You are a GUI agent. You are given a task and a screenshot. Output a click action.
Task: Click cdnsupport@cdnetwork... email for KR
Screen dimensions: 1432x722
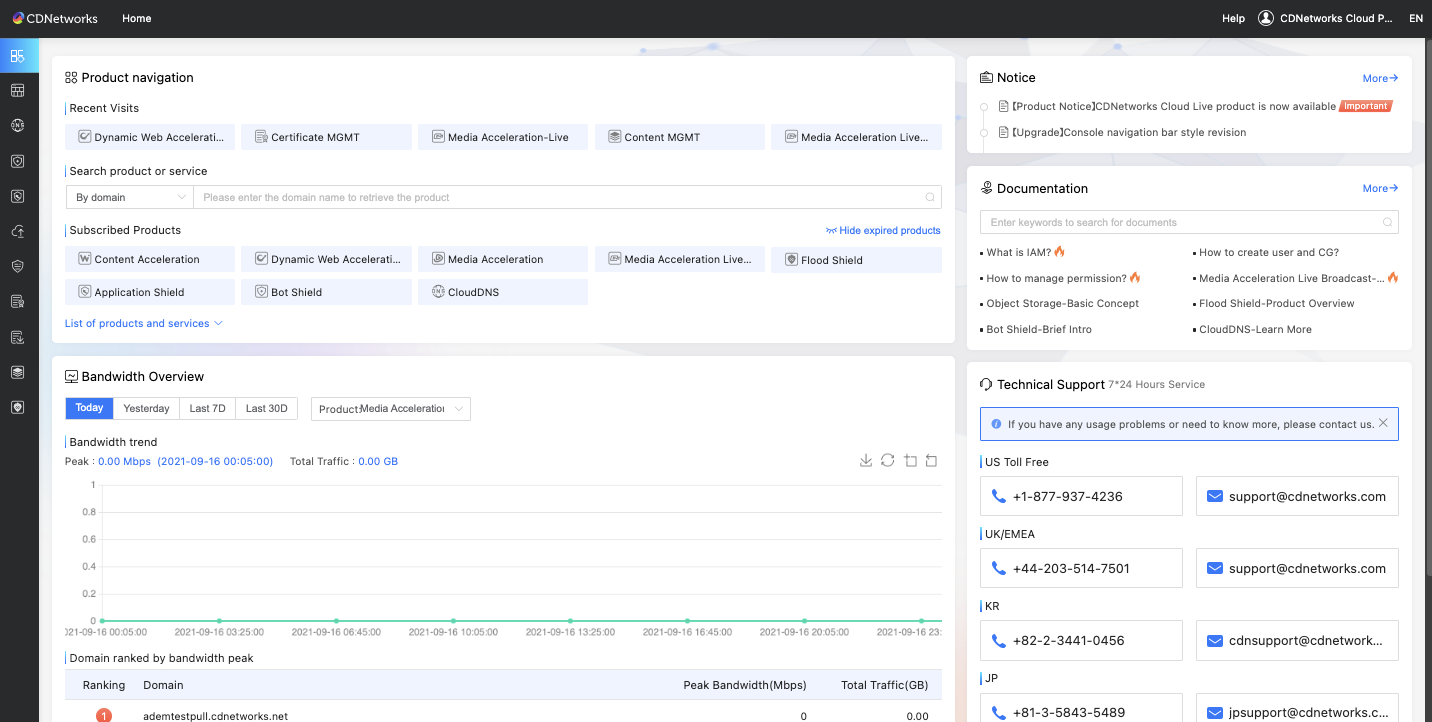pos(1297,640)
